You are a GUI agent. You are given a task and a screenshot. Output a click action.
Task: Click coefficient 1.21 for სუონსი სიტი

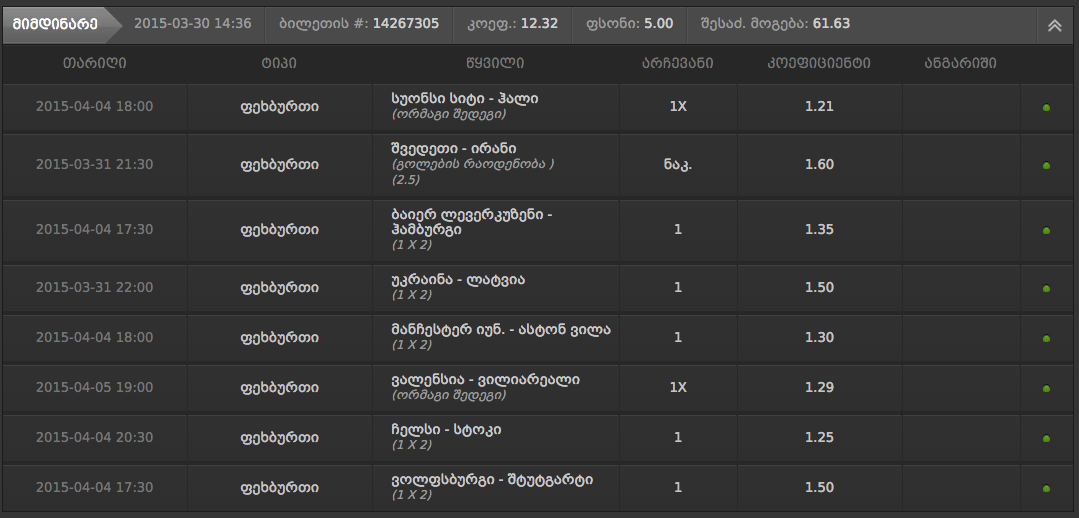click(x=819, y=107)
